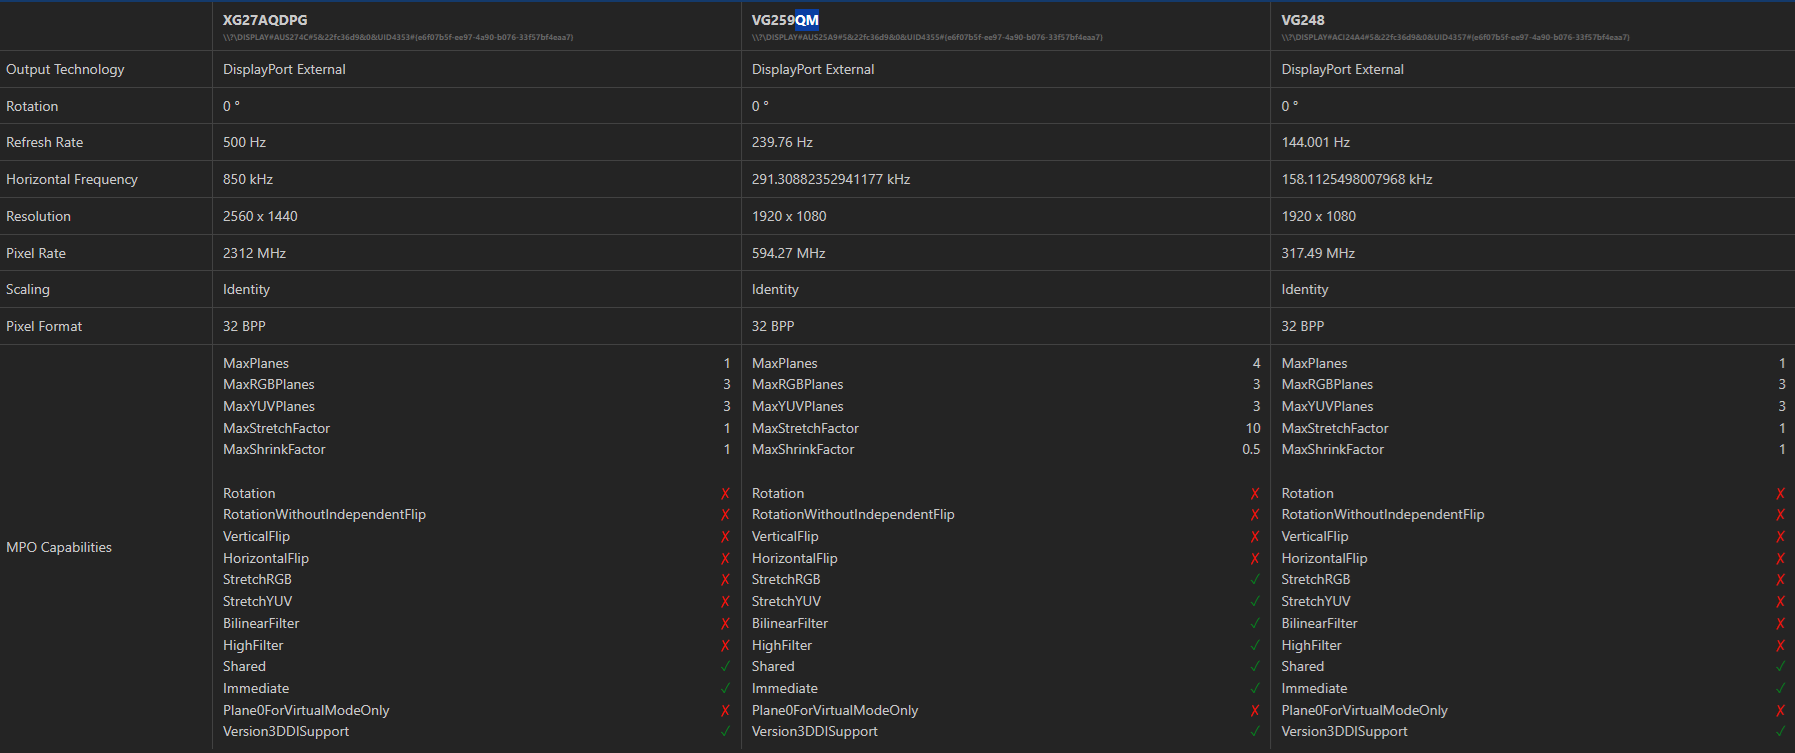
Task: Click the 158.1125498007968 kHz value
Action: coord(1357,180)
